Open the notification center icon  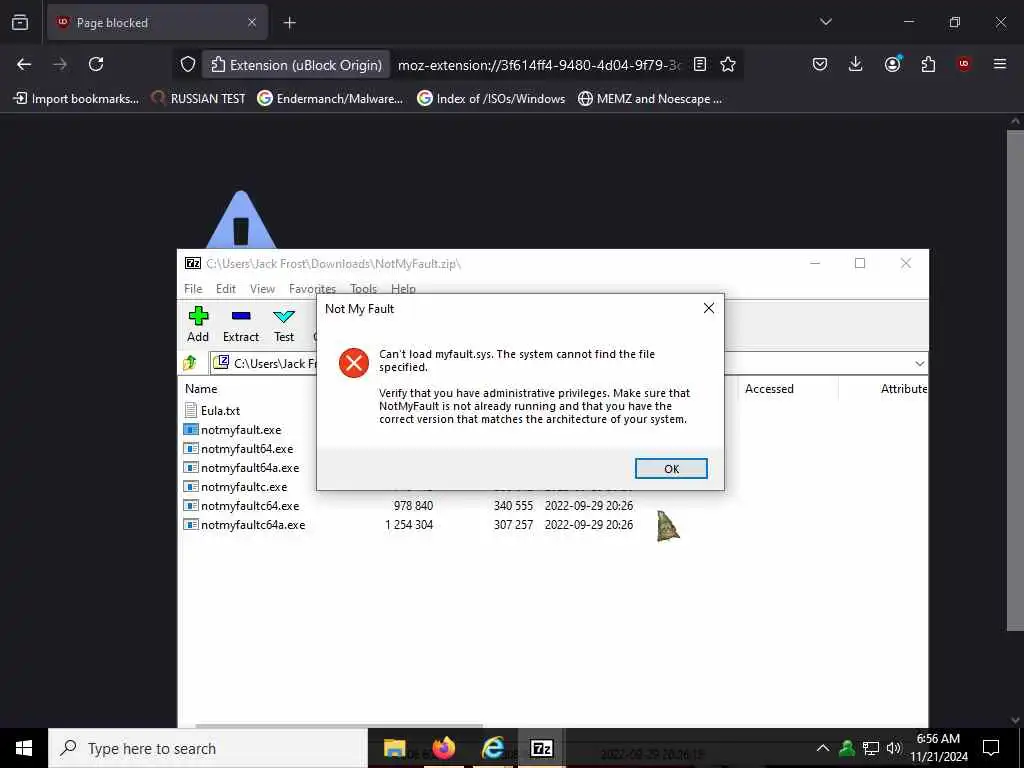[991, 748]
